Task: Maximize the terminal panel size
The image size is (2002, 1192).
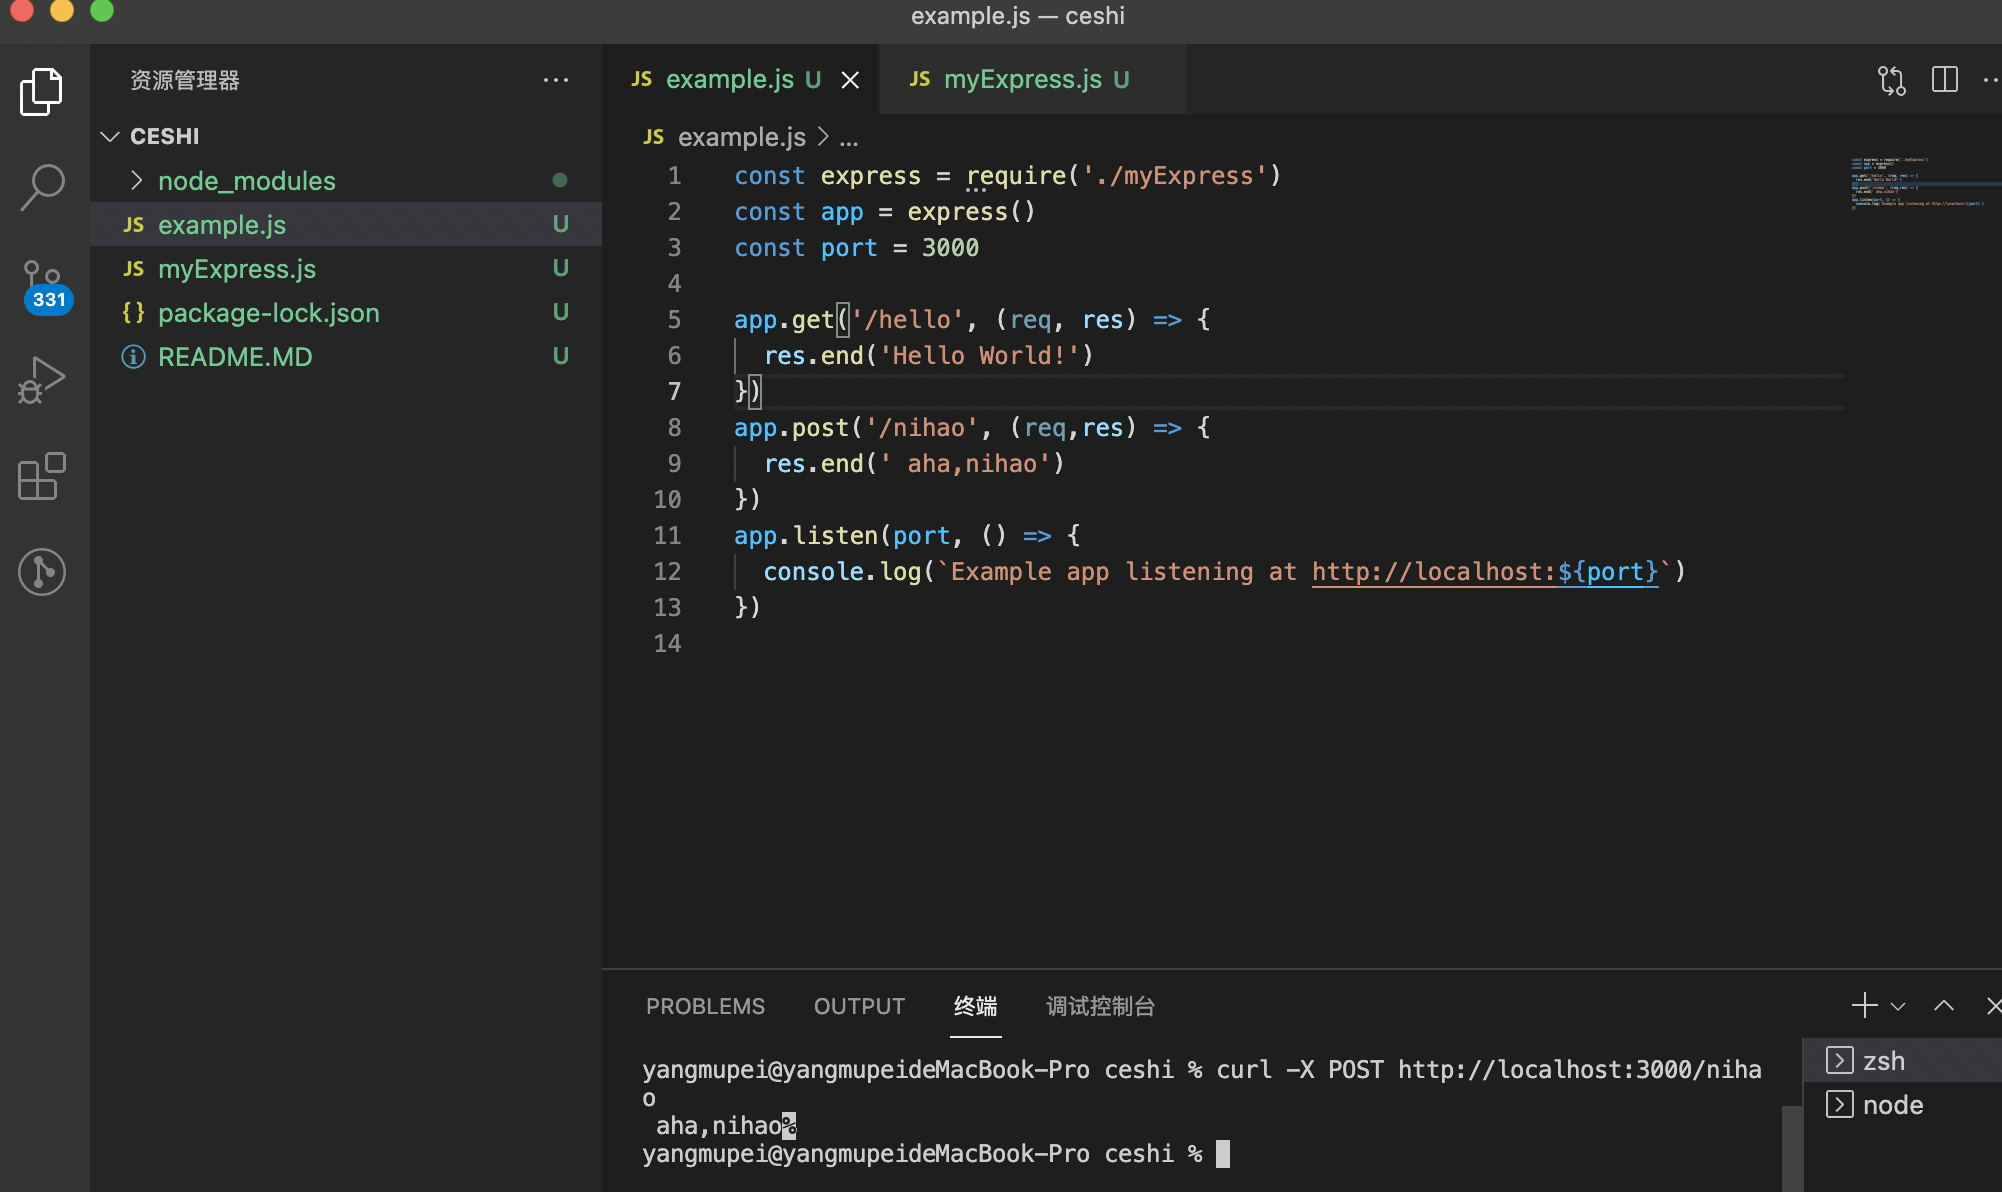Action: coord(1943,1006)
